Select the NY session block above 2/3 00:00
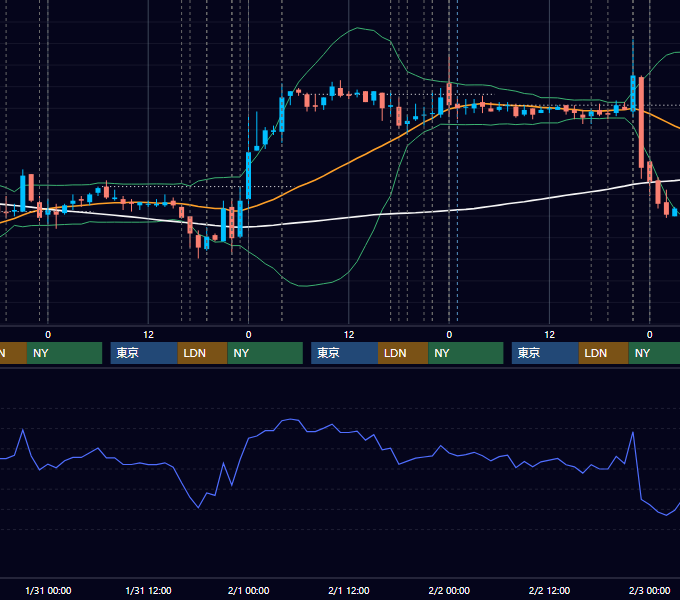This screenshot has height=600, width=680. (654, 353)
